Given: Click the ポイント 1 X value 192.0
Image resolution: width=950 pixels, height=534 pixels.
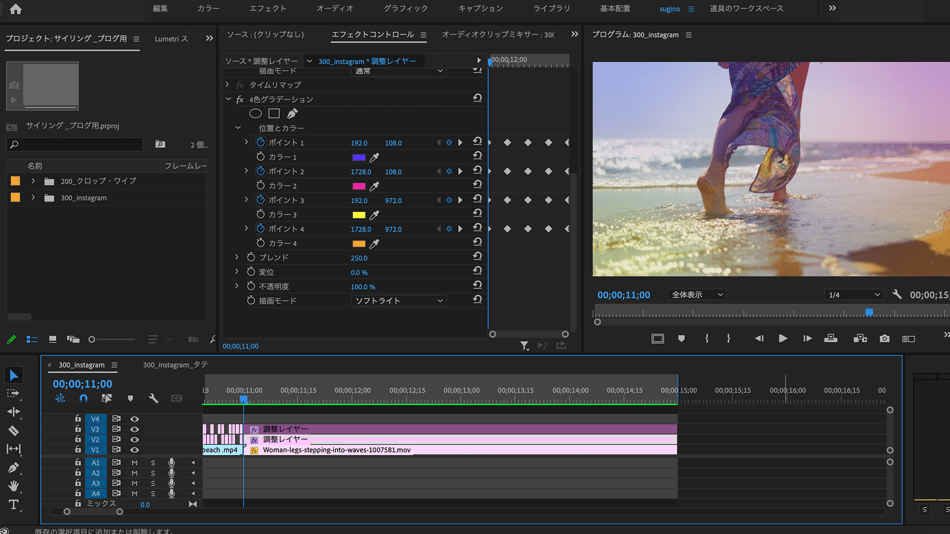Looking at the screenshot, I should 359,143.
